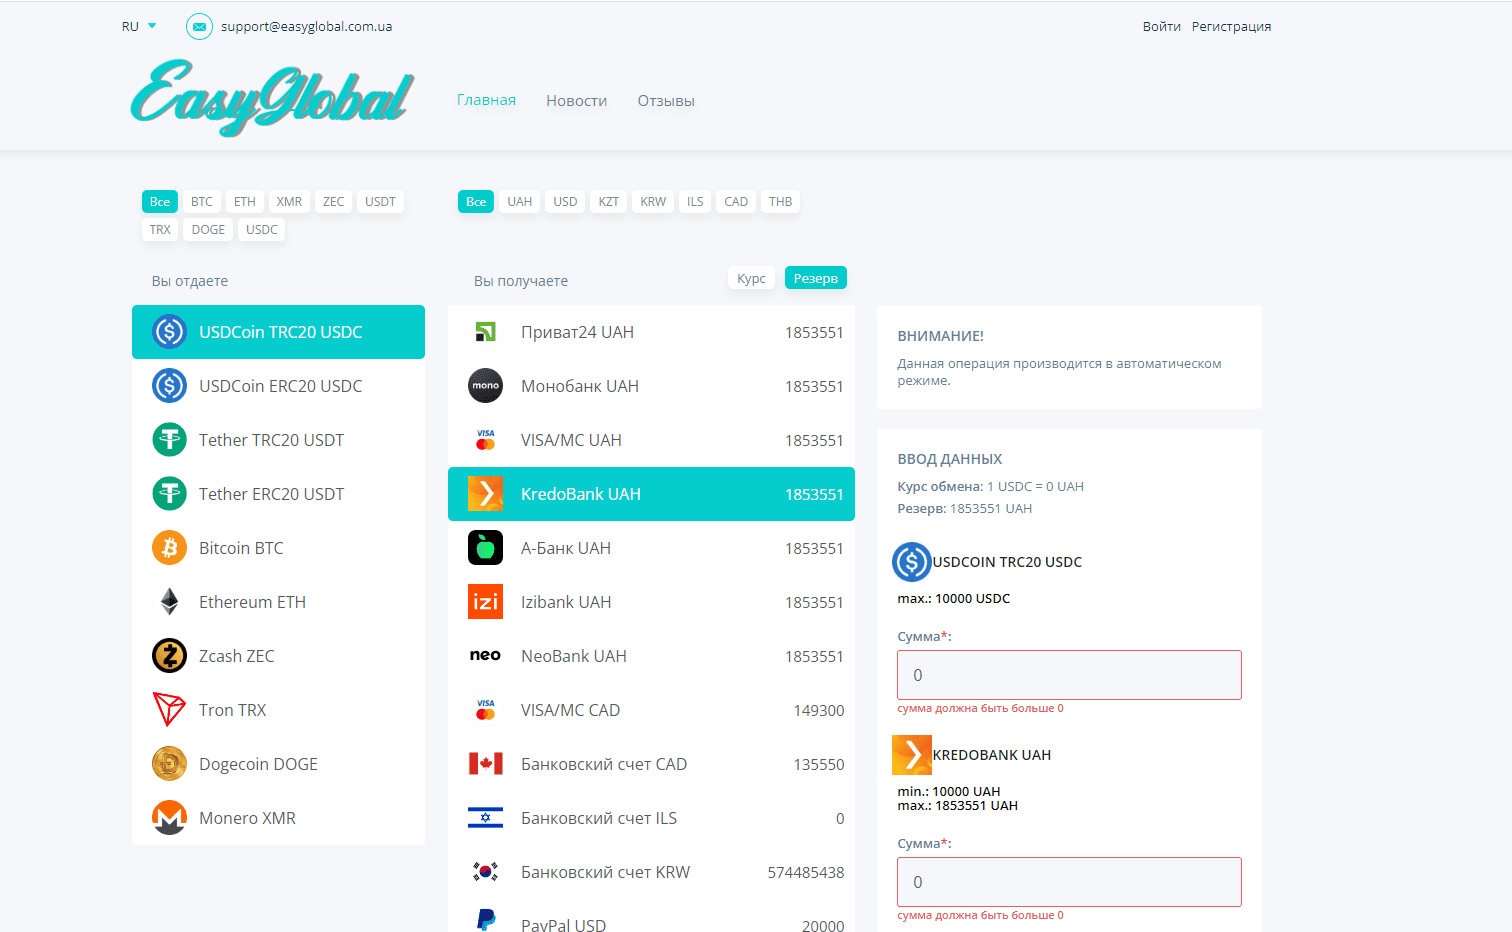The height and width of the screenshot is (932, 1512).
Task: Click the support email envelope icon
Action: pos(199,26)
